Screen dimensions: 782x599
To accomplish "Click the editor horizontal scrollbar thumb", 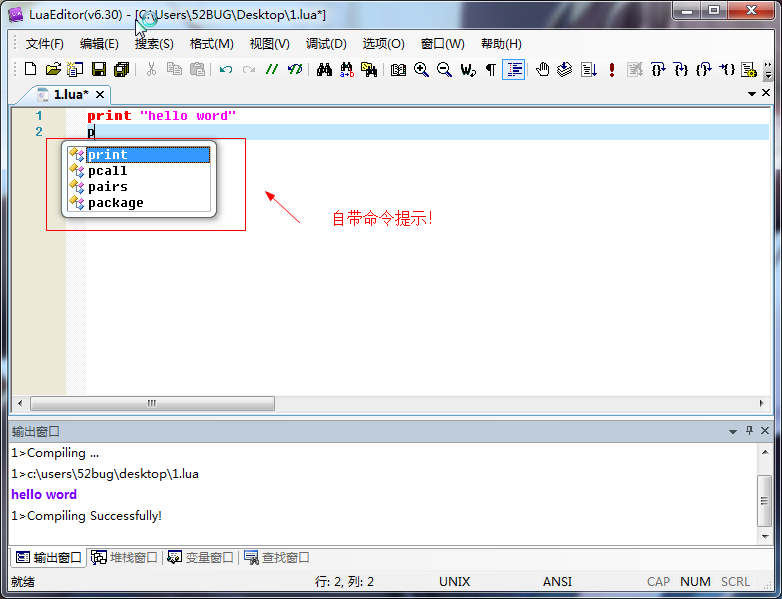I will [152, 403].
